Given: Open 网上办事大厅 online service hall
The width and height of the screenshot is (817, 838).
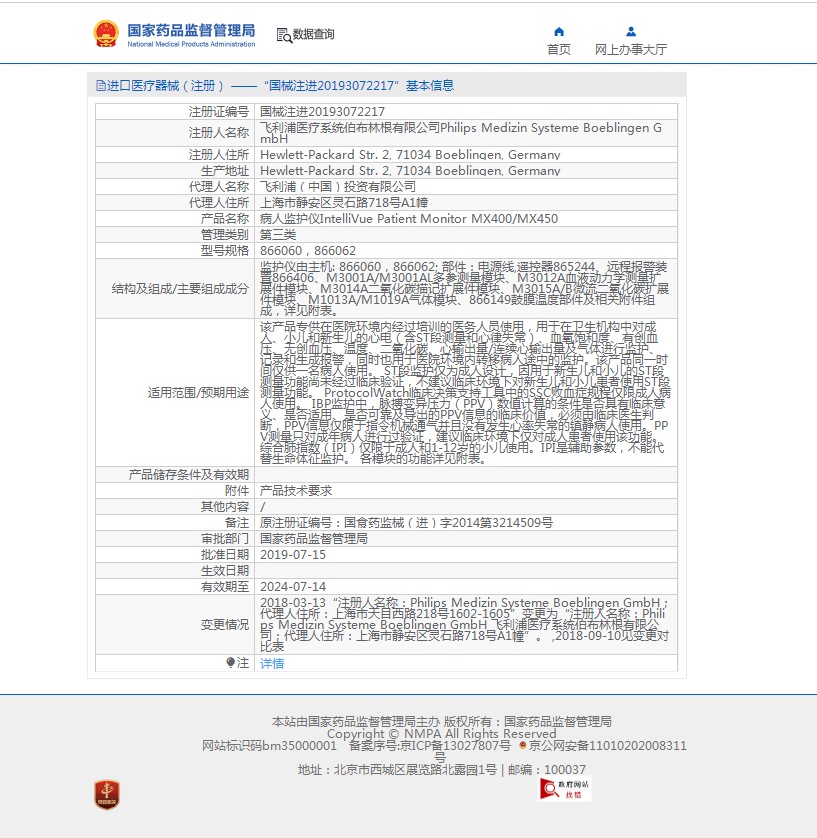Looking at the screenshot, I should coord(631,50).
